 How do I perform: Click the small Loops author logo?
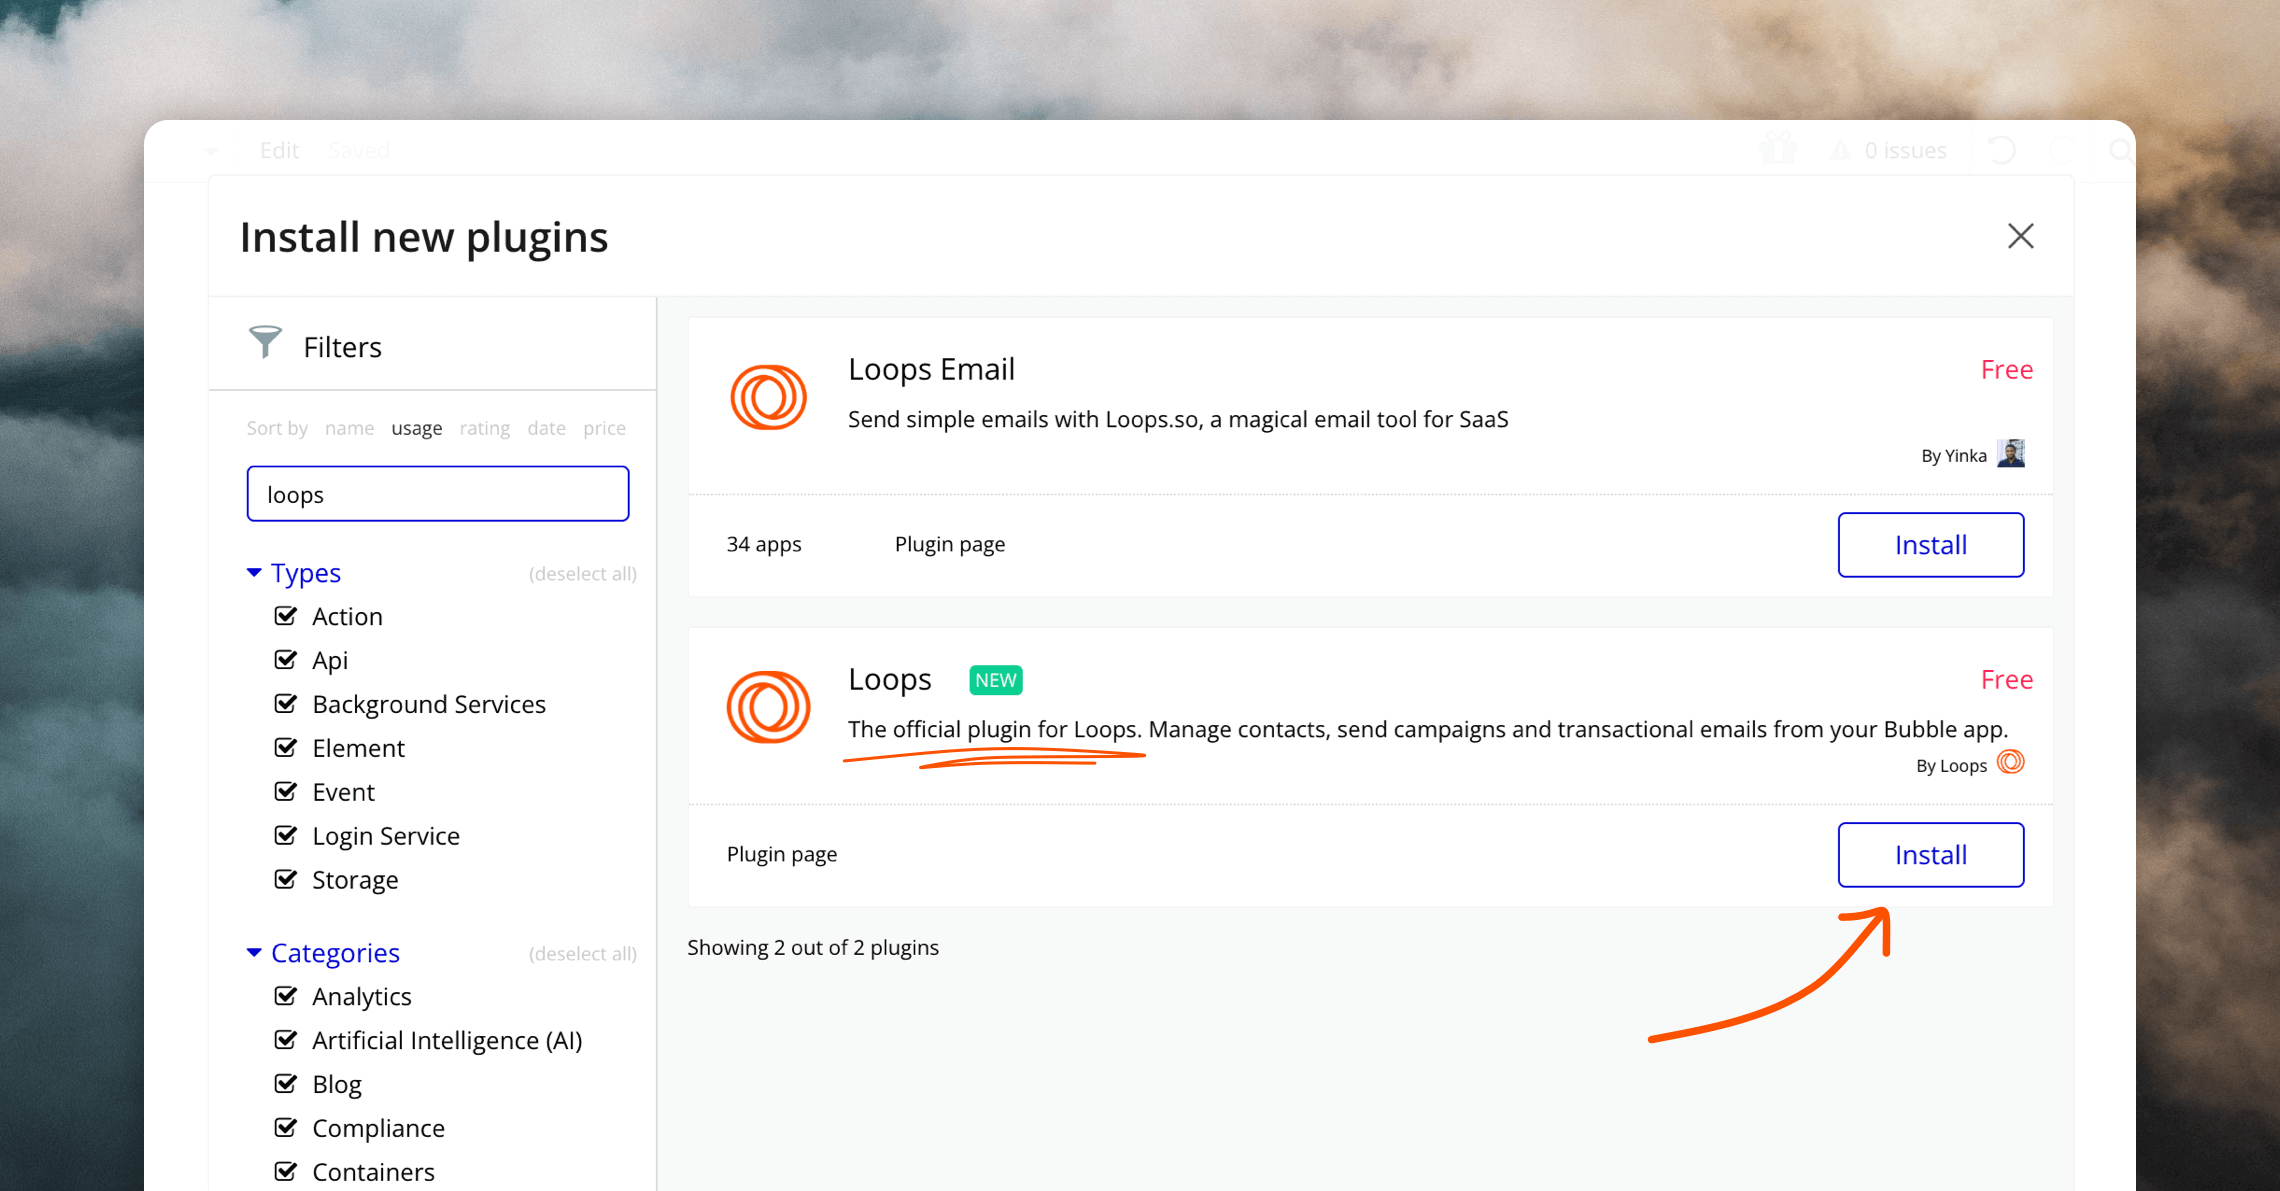[2011, 763]
